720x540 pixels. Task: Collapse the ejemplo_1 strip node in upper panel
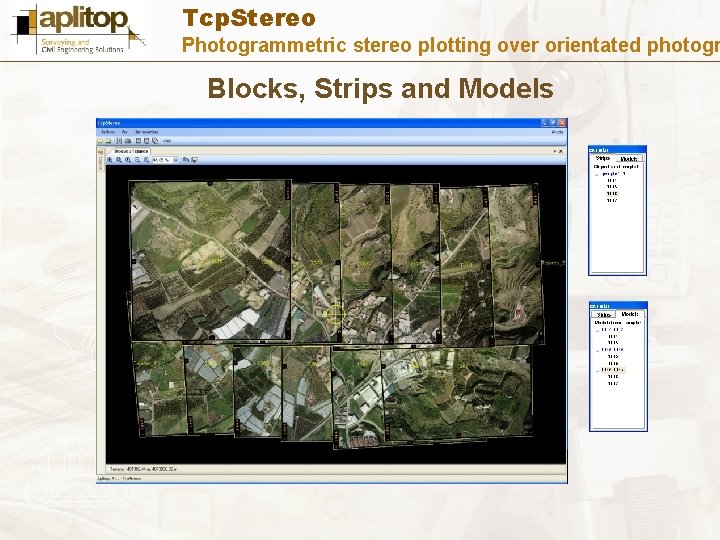pyautogui.click(x=596, y=175)
